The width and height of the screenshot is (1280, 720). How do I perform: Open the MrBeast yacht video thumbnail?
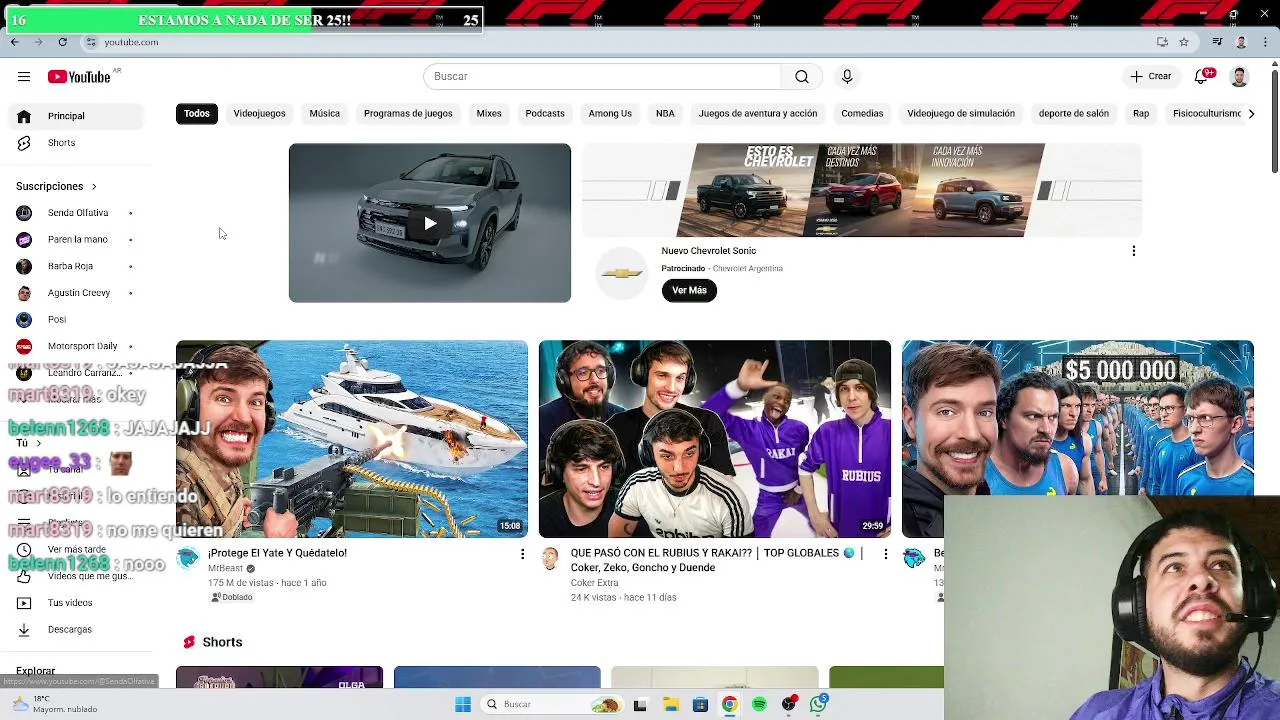point(352,439)
